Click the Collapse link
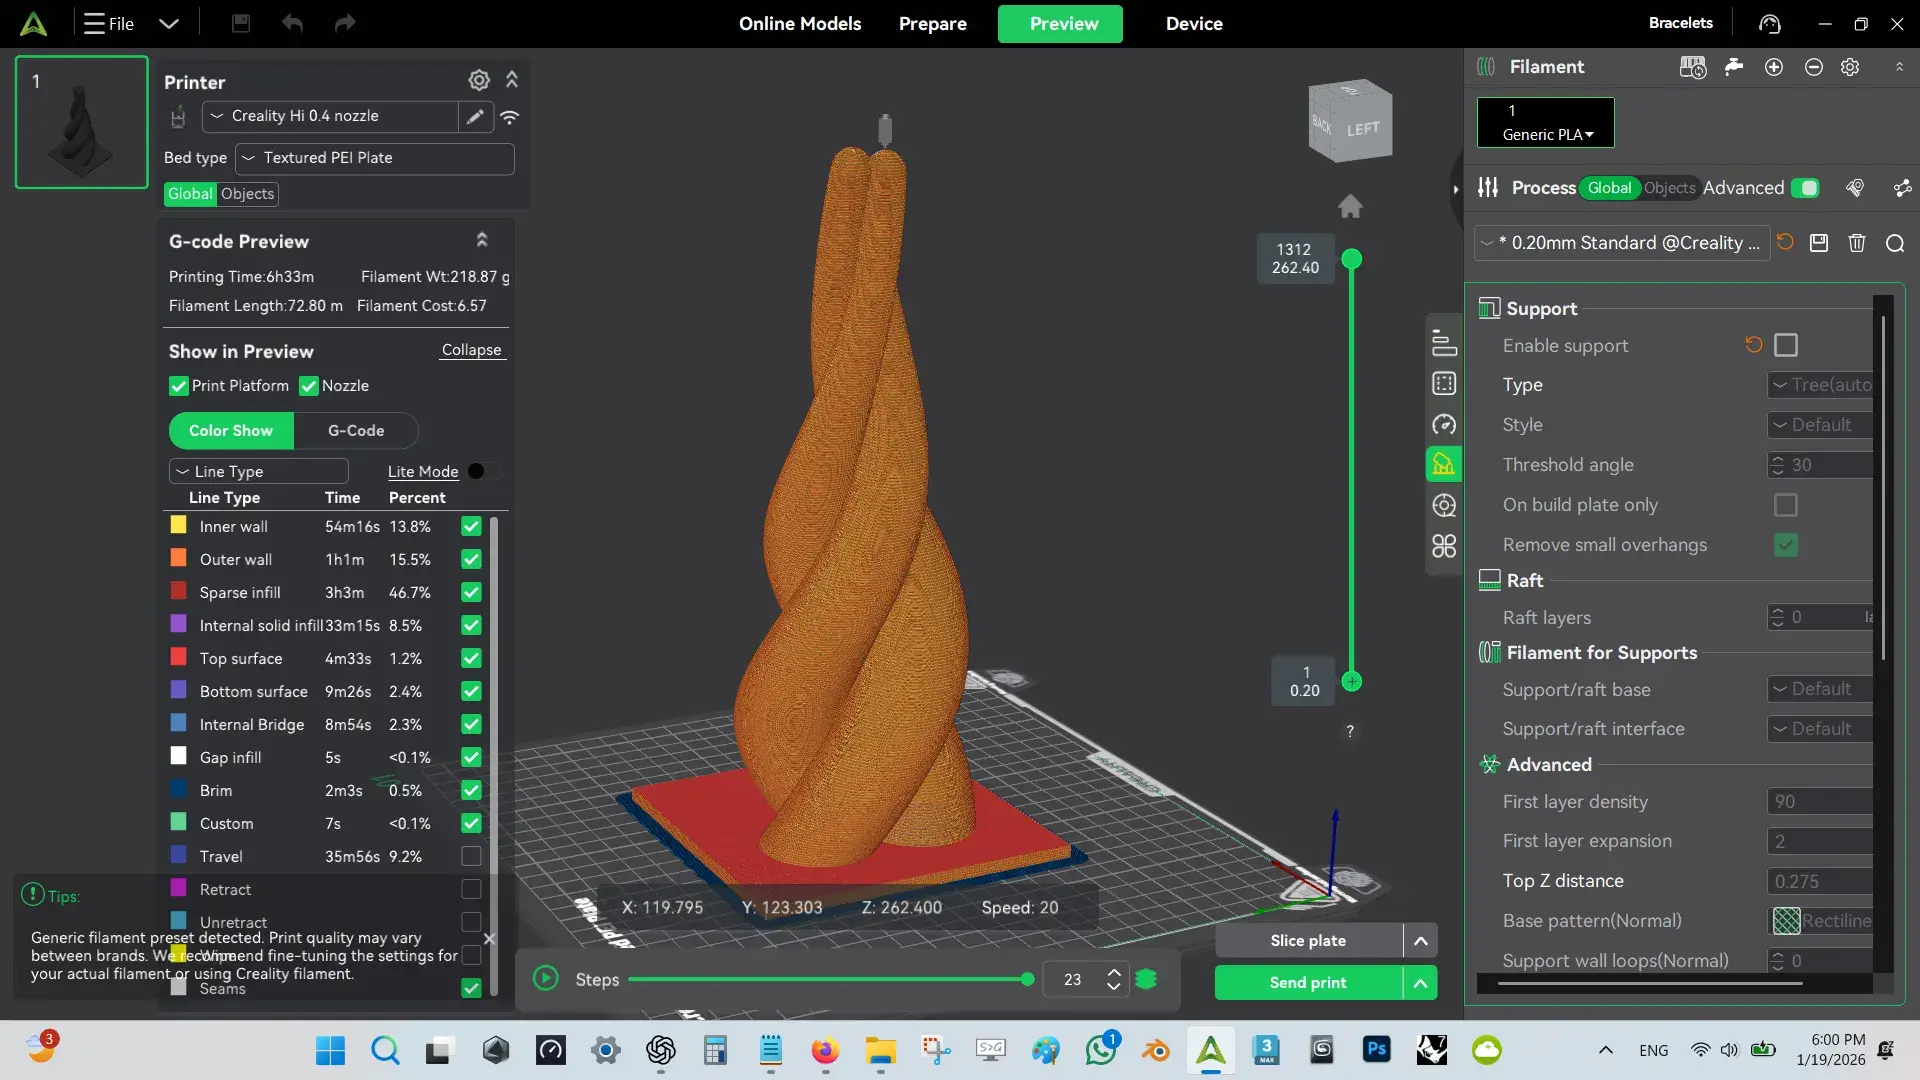 [x=471, y=350]
